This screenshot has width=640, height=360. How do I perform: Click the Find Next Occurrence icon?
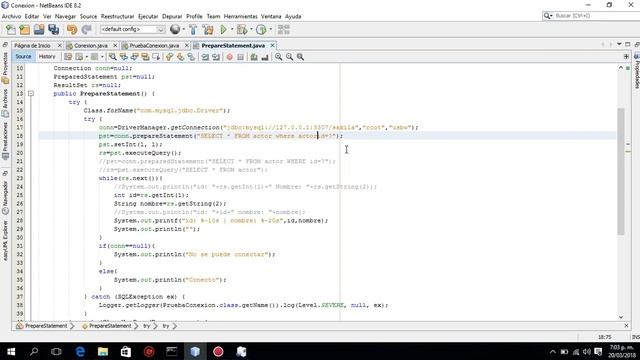[x=134, y=57]
